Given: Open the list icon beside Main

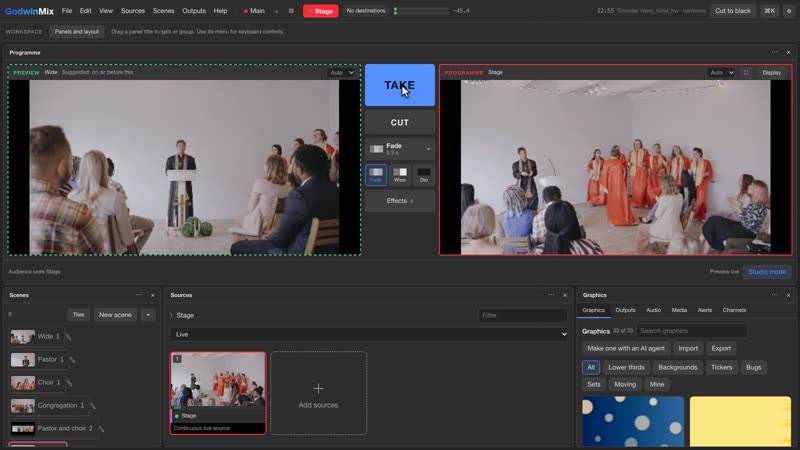Looking at the screenshot, I should pyautogui.click(x=291, y=11).
